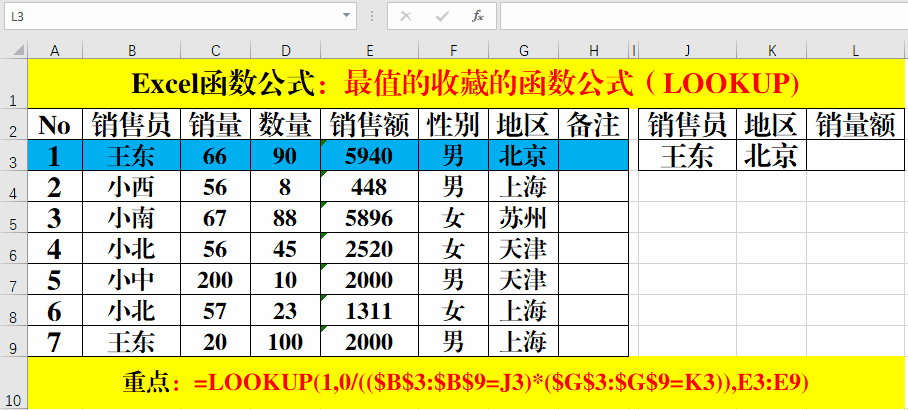Image resolution: width=908 pixels, height=410 pixels.
Task: Click the Enter checkmark icon in formula bar
Action: click(442, 16)
